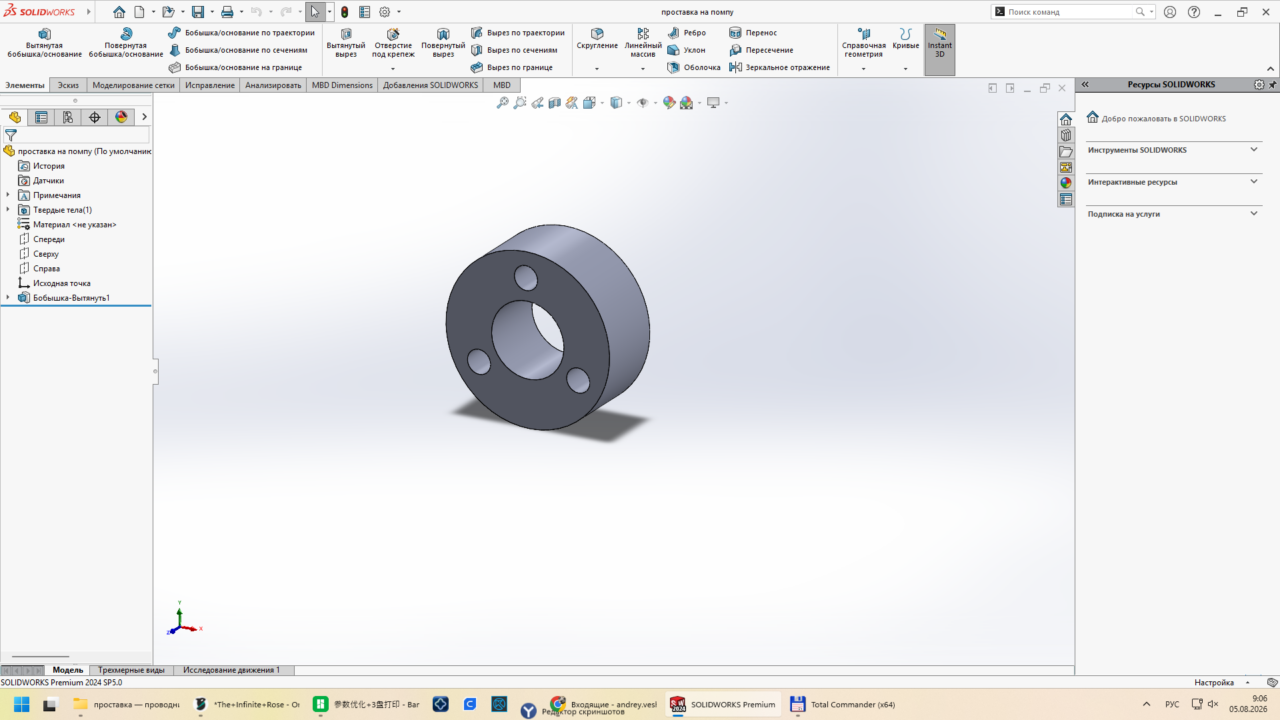Add a Ребро rib feature

click(x=687, y=33)
